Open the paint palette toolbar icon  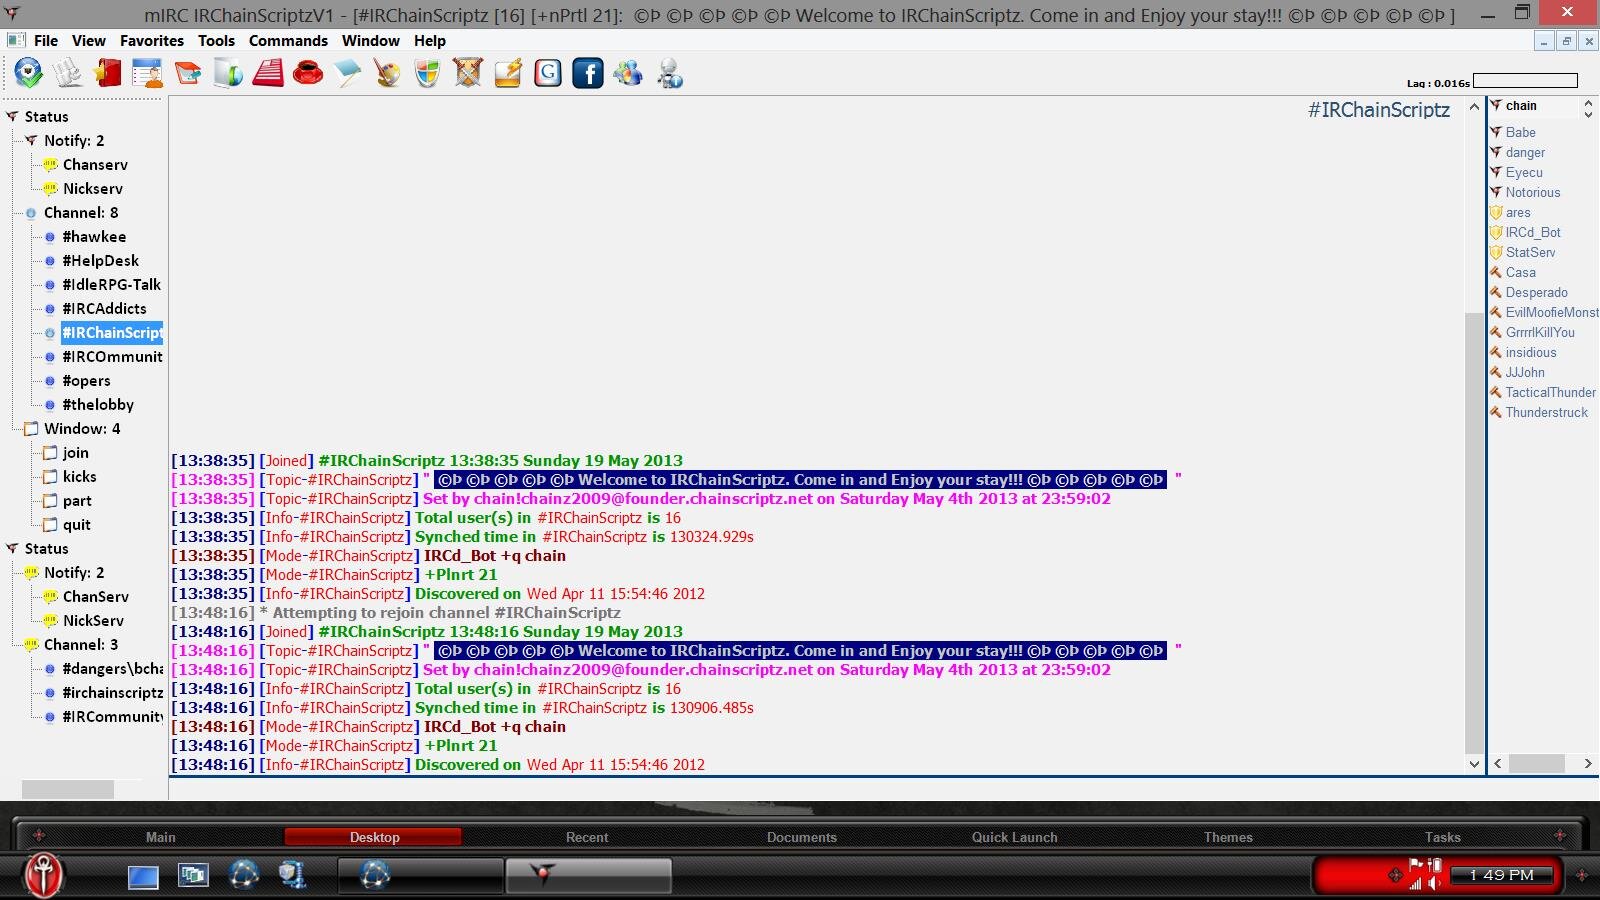pyautogui.click(x=387, y=73)
